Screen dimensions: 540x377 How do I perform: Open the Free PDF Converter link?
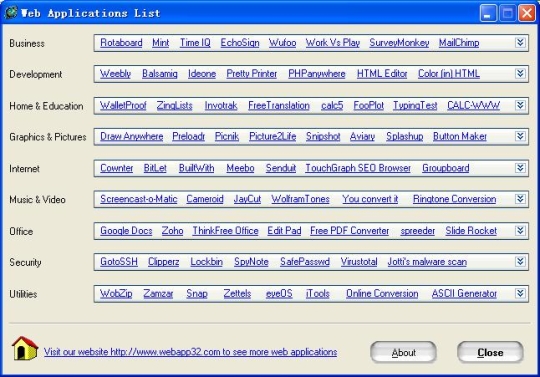(x=350, y=231)
